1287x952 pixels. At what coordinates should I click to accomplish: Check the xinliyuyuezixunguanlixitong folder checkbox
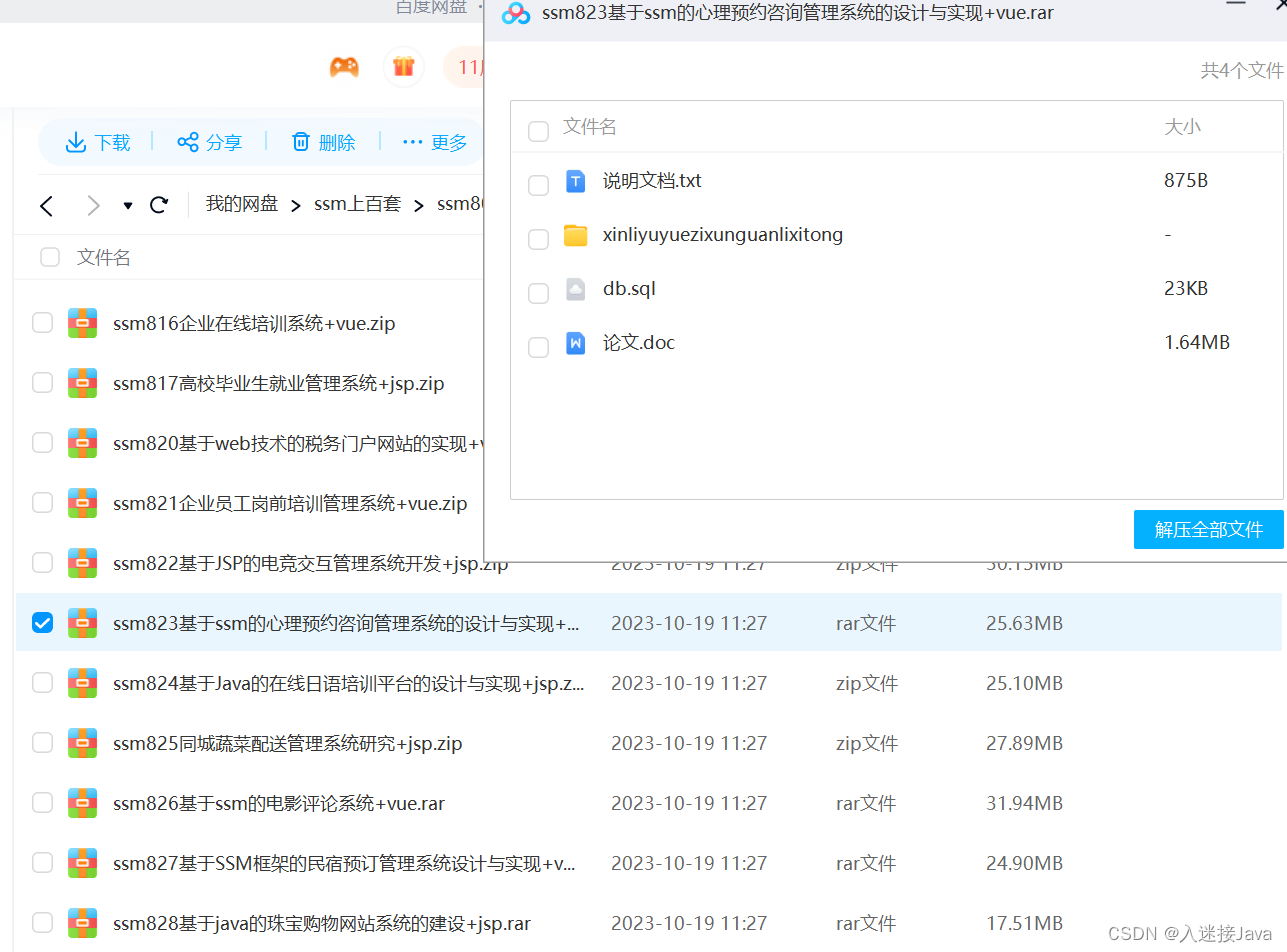point(538,239)
